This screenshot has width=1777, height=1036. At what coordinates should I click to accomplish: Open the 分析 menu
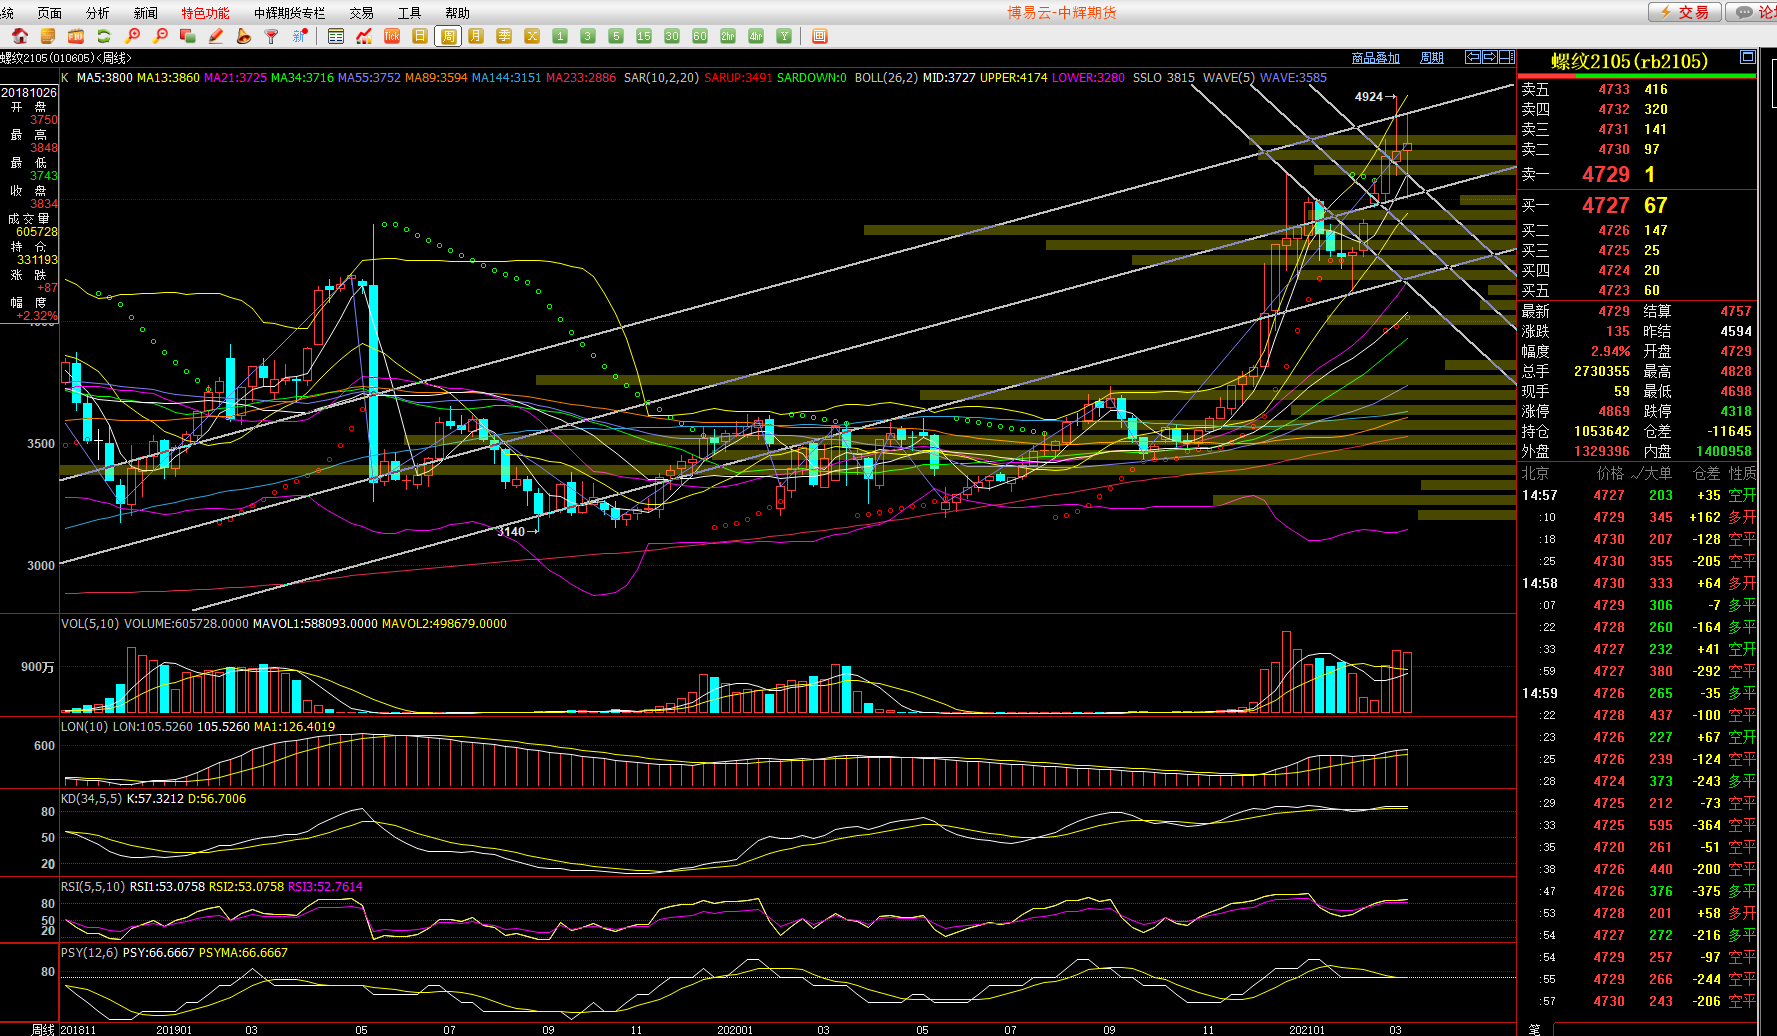click(x=97, y=13)
